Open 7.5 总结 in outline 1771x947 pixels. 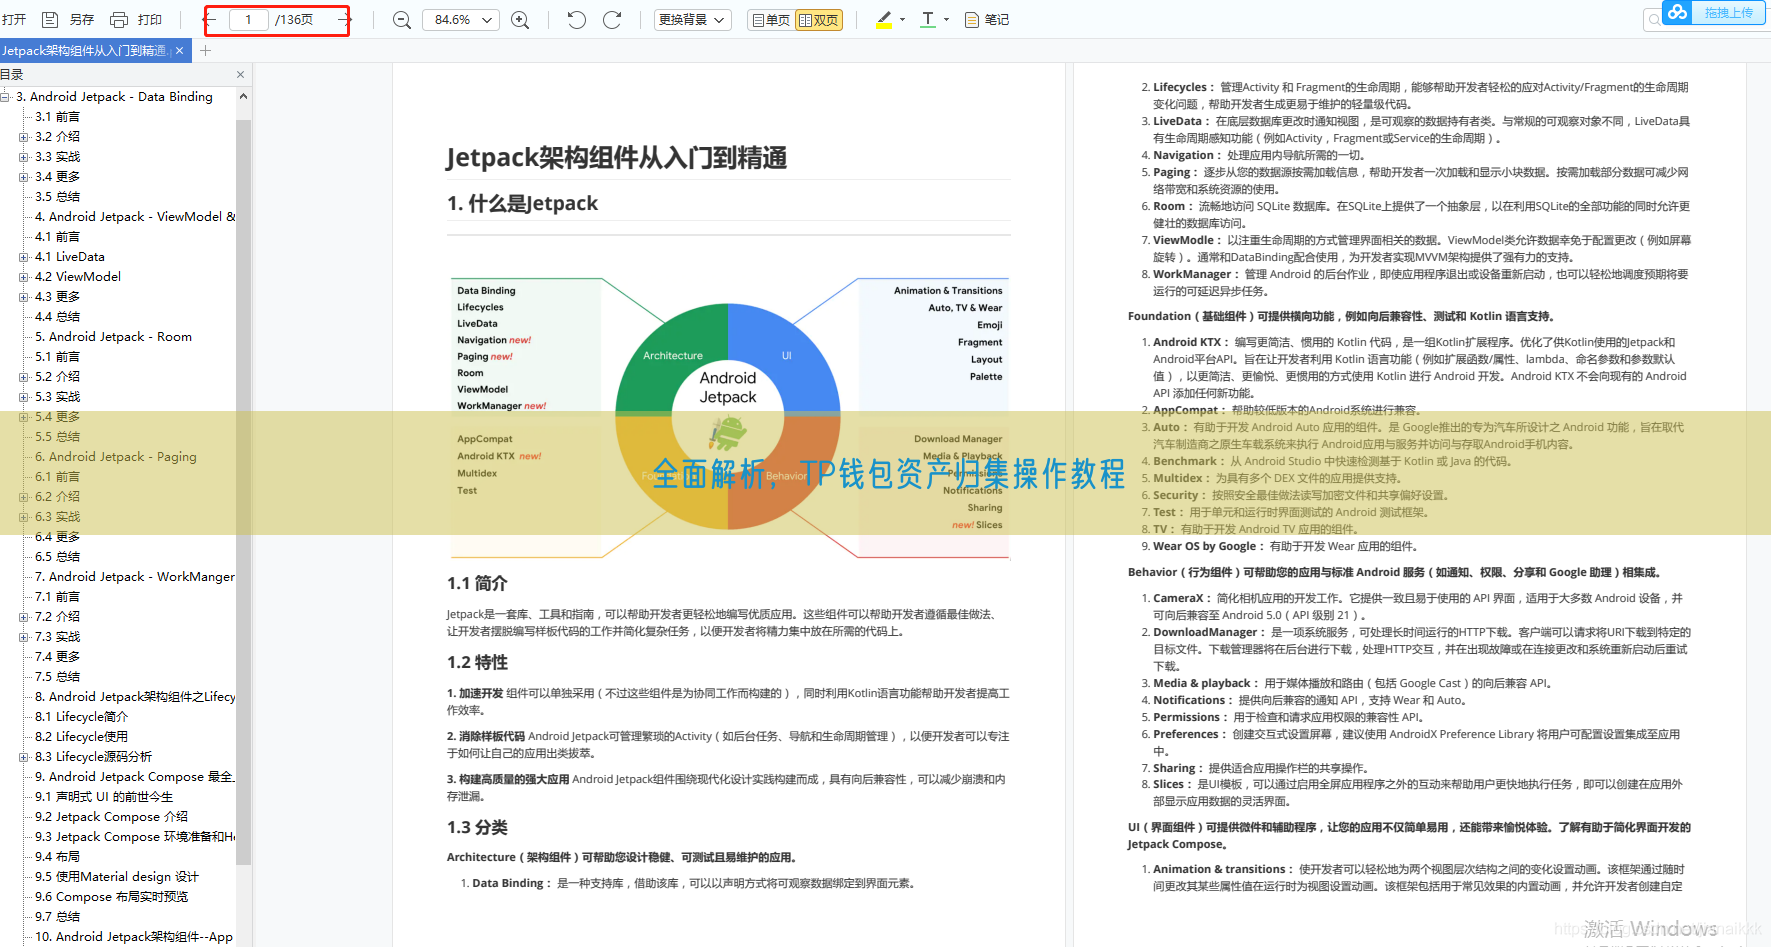57,677
